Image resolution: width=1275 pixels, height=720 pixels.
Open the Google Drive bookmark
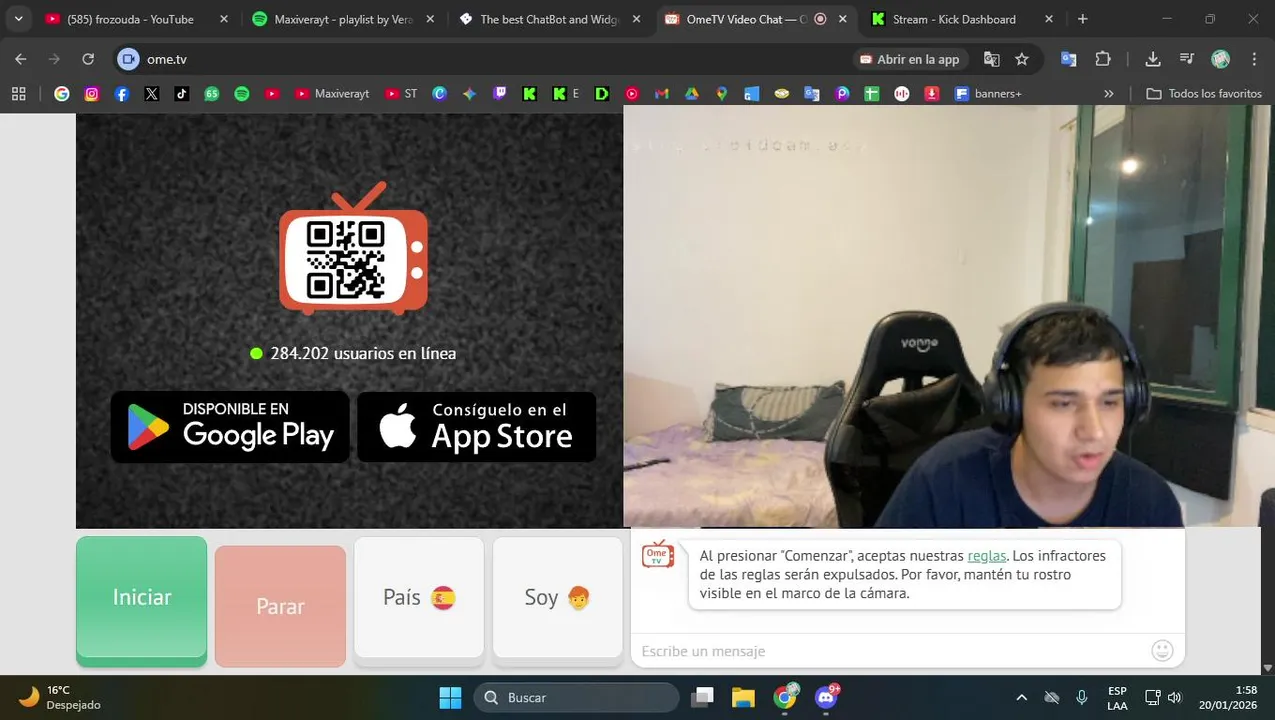[x=691, y=93]
